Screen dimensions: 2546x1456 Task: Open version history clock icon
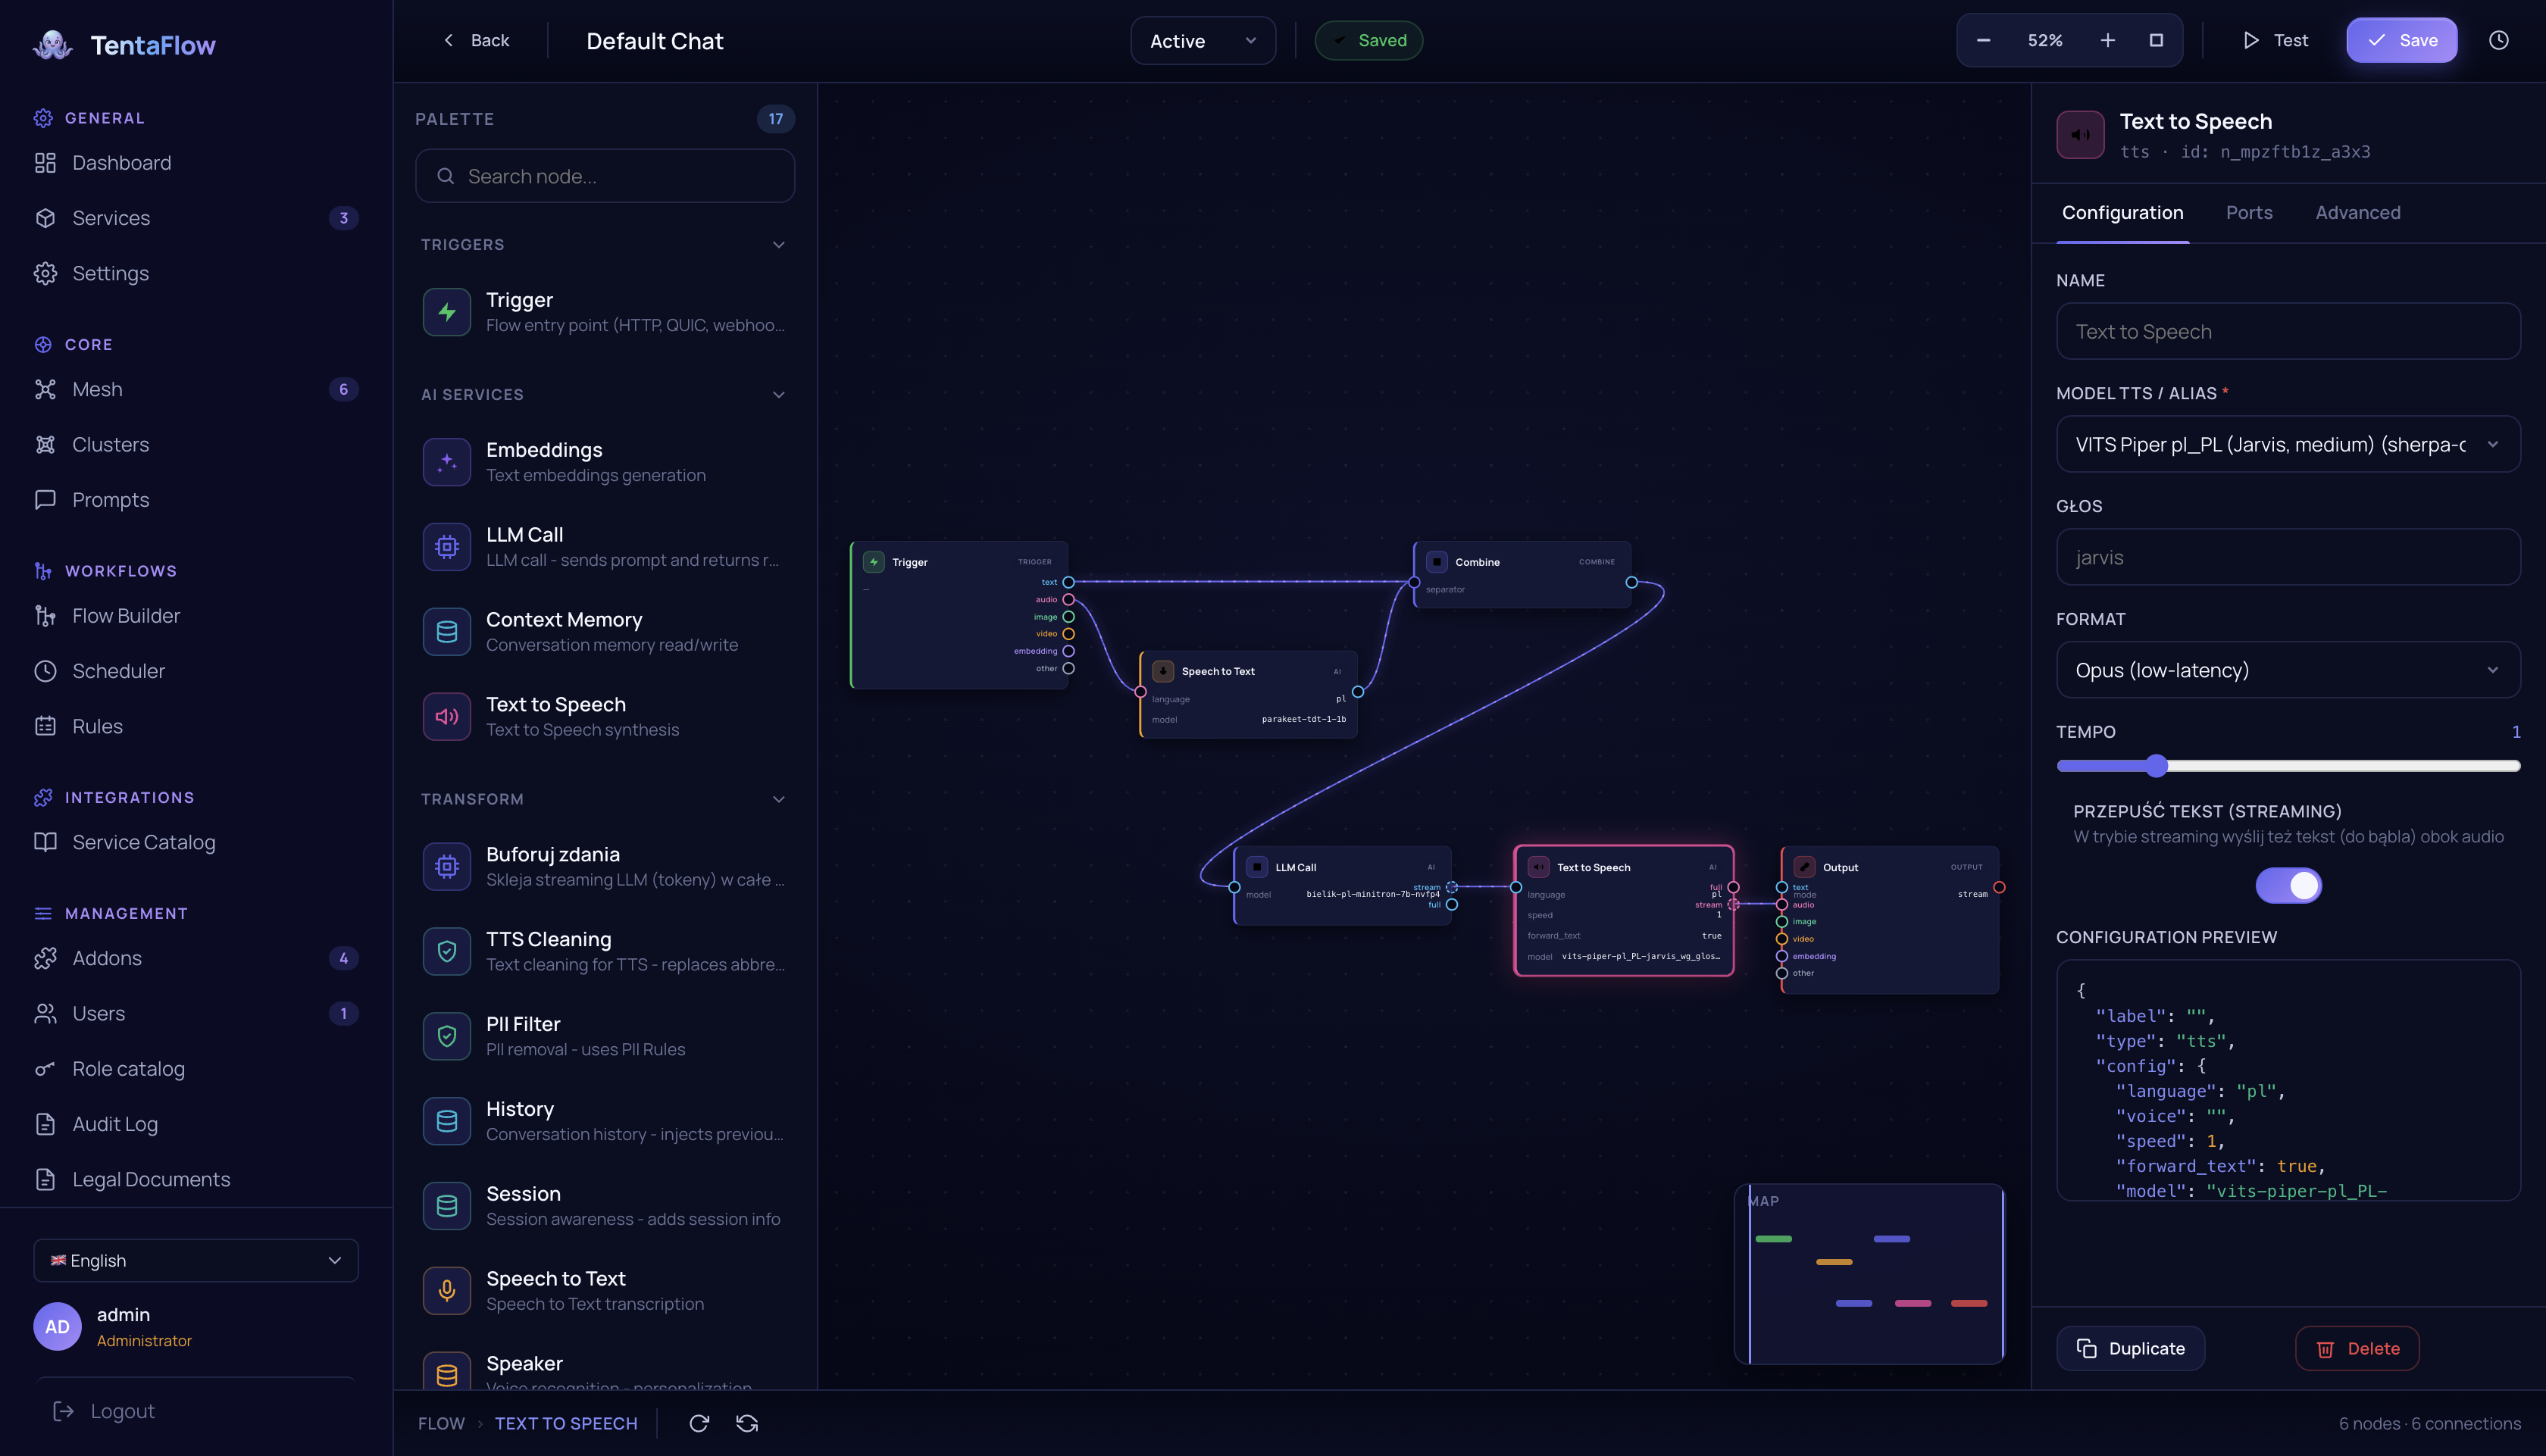click(2498, 40)
